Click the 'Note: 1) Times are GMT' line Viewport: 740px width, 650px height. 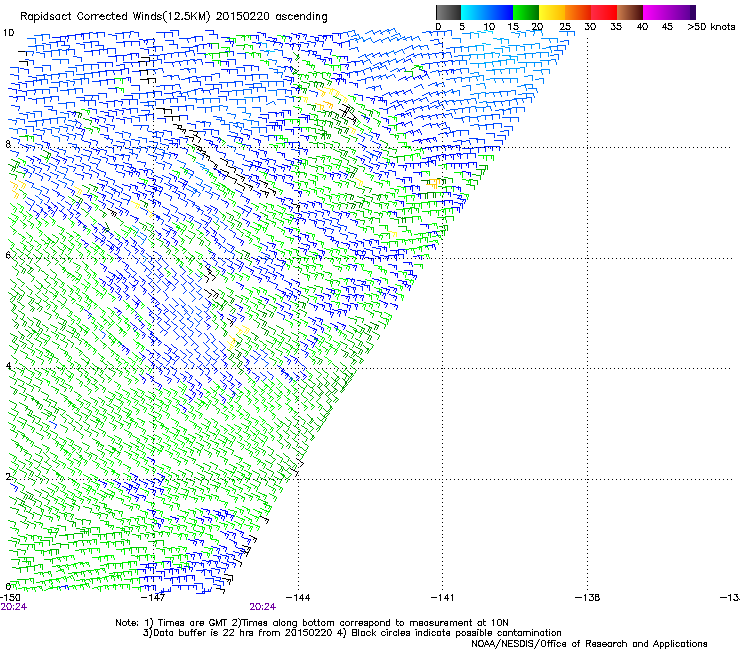pos(312,623)
